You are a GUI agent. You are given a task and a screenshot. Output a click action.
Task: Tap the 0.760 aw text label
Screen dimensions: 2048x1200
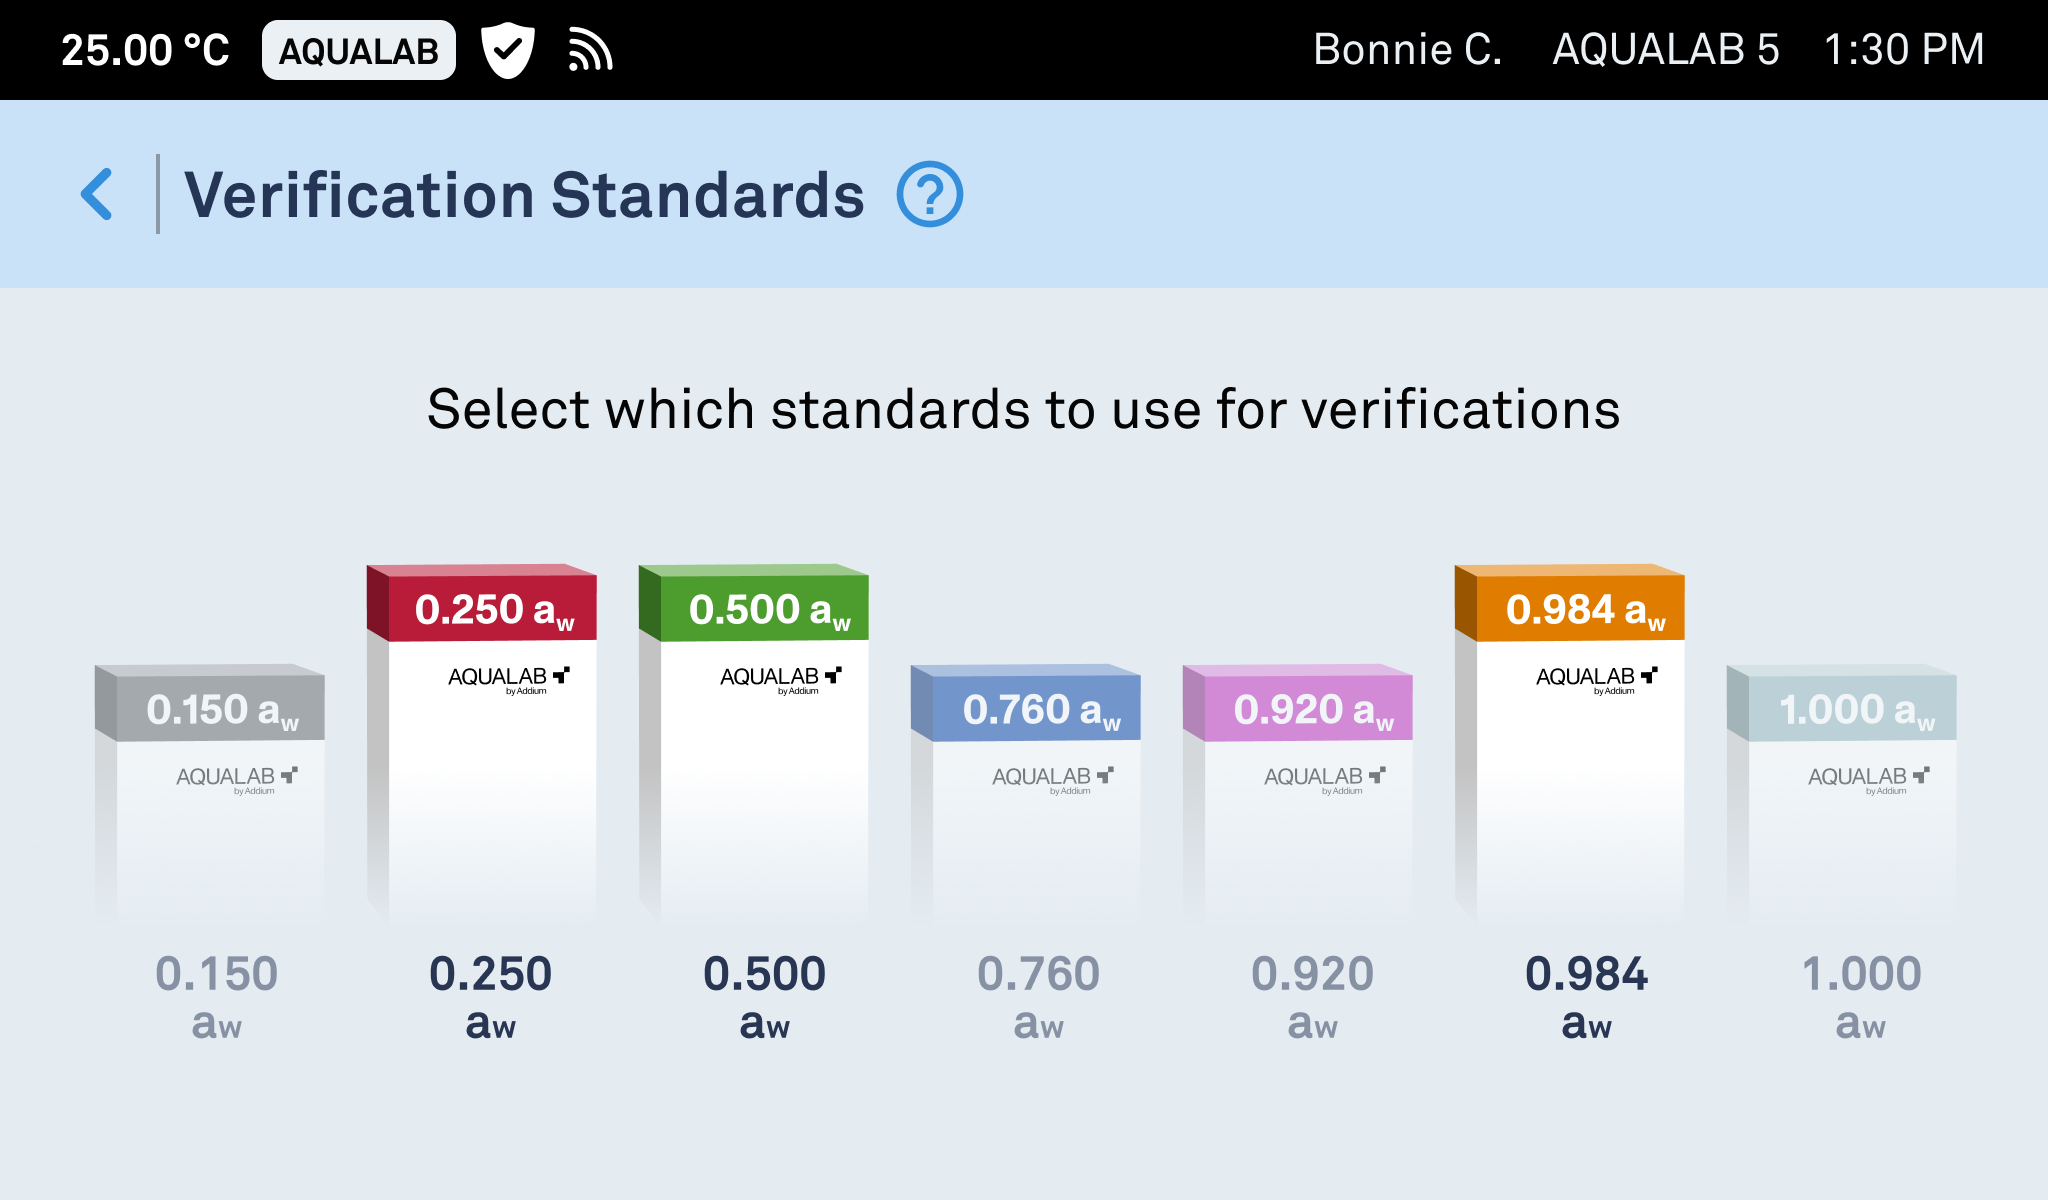[1039, 997]
